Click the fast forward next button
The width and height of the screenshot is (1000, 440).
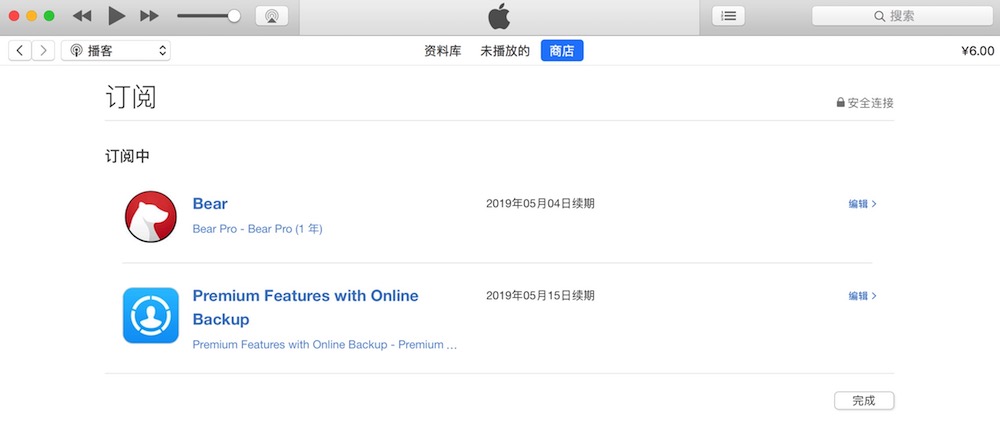click(149, 16)
